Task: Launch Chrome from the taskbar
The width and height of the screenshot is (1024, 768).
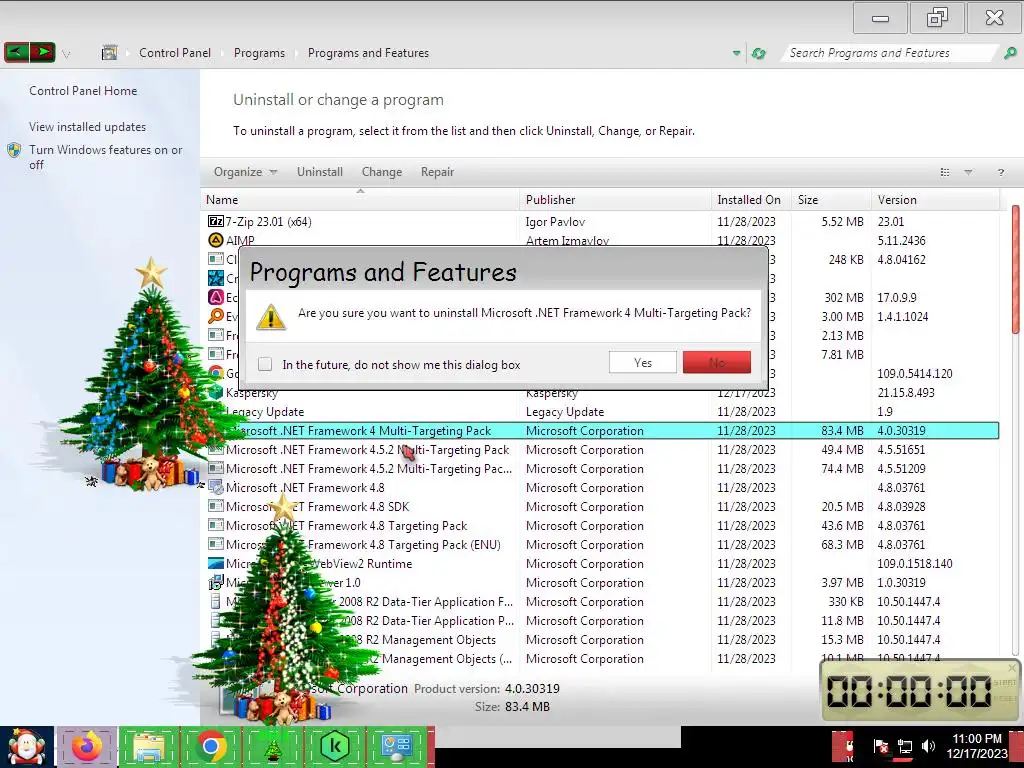Action: (210, 746)
